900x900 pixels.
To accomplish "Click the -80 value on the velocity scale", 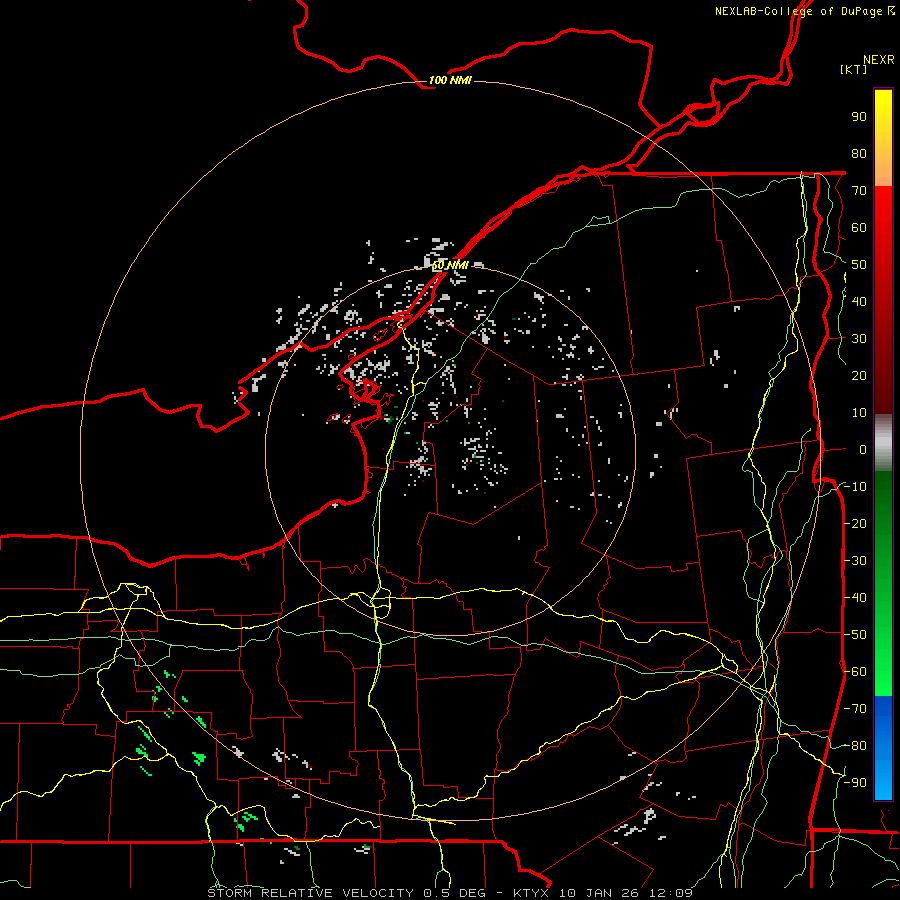I will [855, 746].
